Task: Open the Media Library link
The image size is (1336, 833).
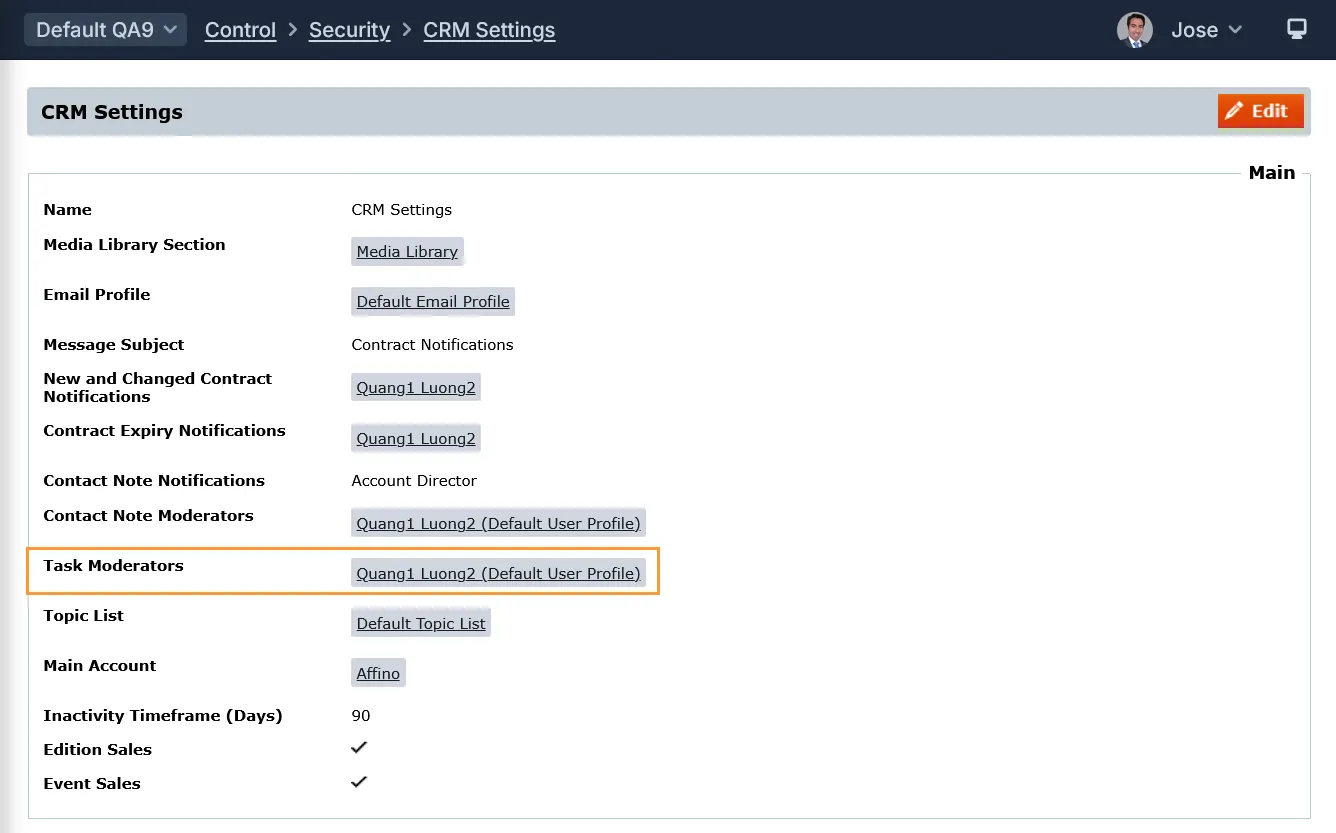Action: (407, 252)
